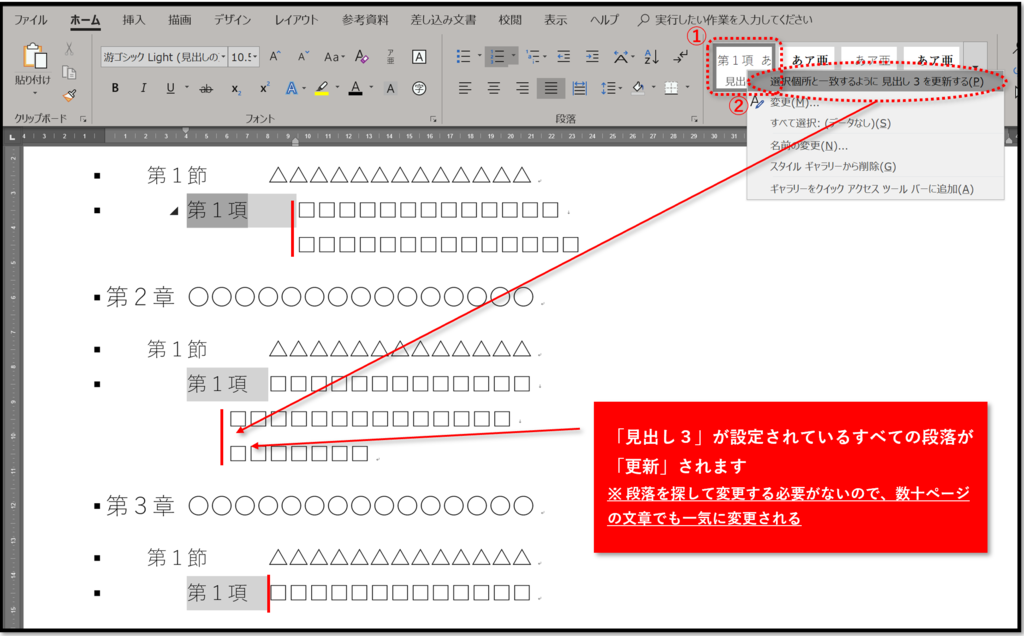Open the text highlight color tool
1024x636 pixels.
tap(322, 89)
